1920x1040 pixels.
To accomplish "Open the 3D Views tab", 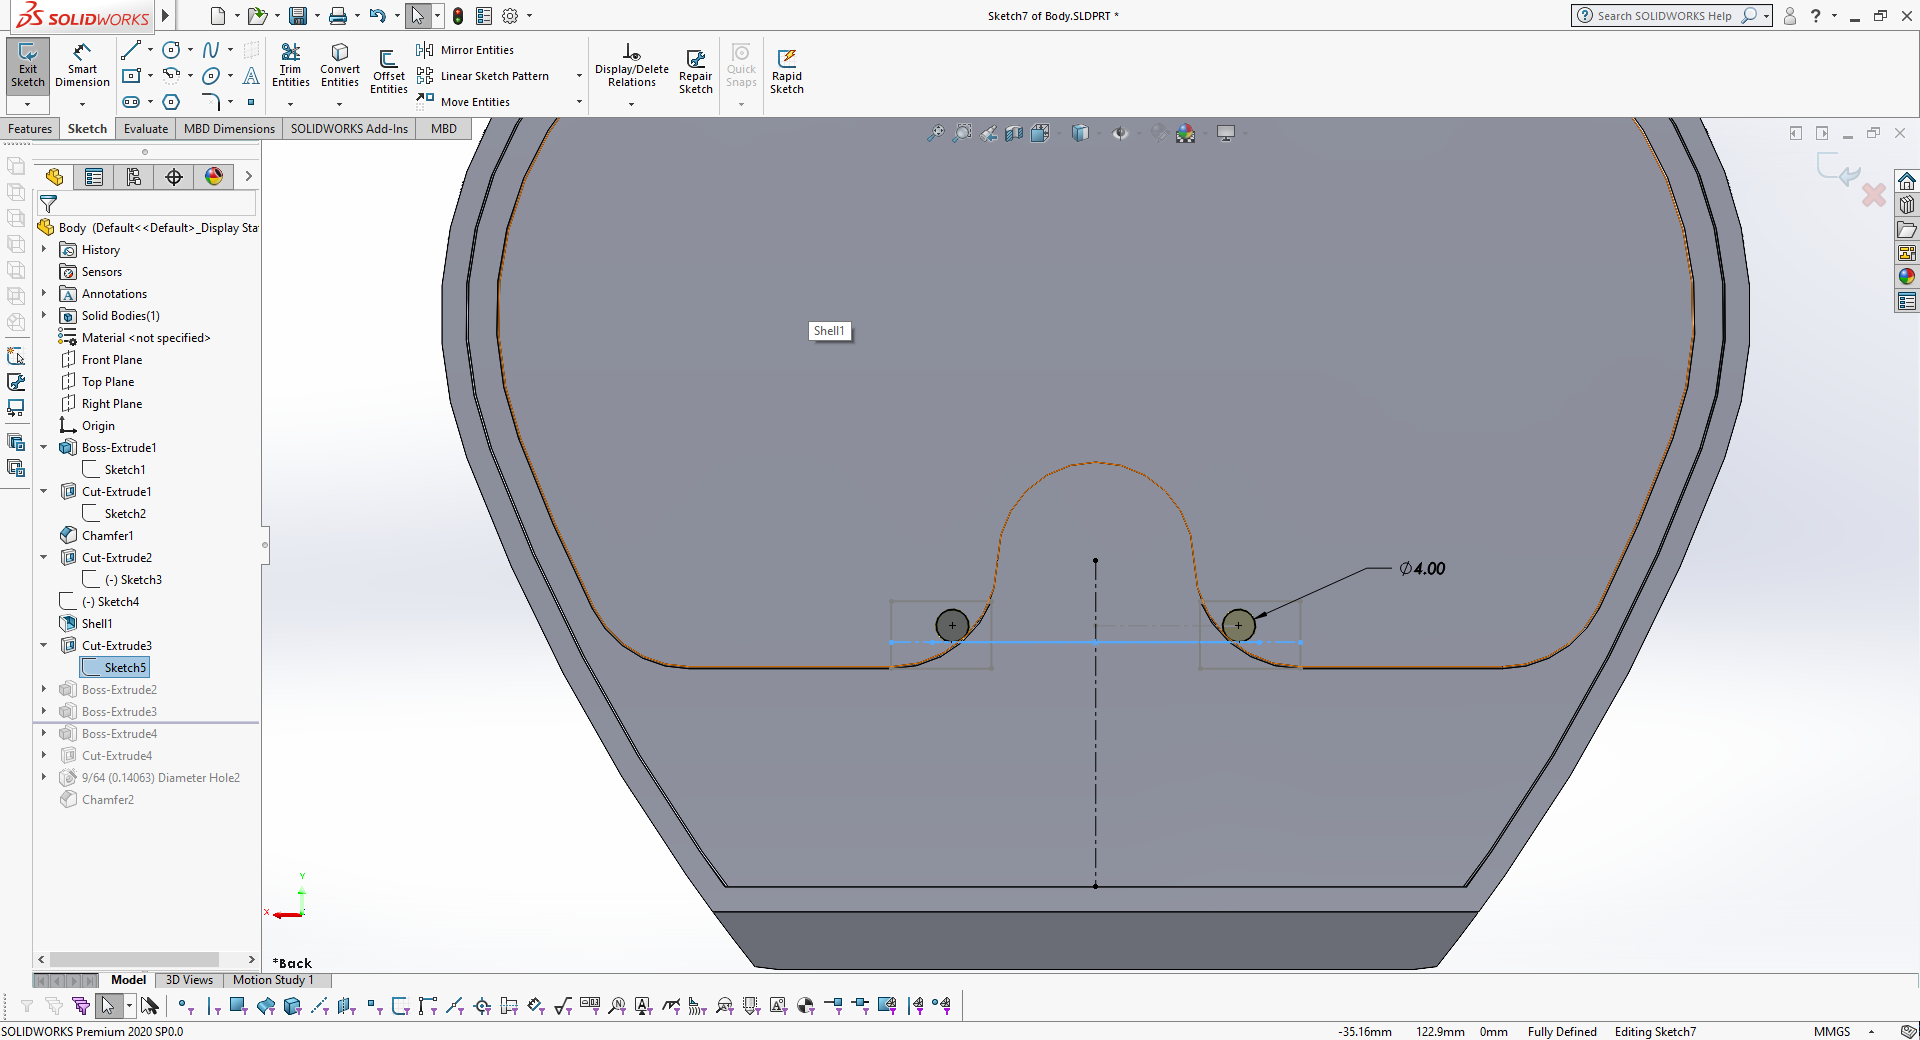I will (189, 980).
